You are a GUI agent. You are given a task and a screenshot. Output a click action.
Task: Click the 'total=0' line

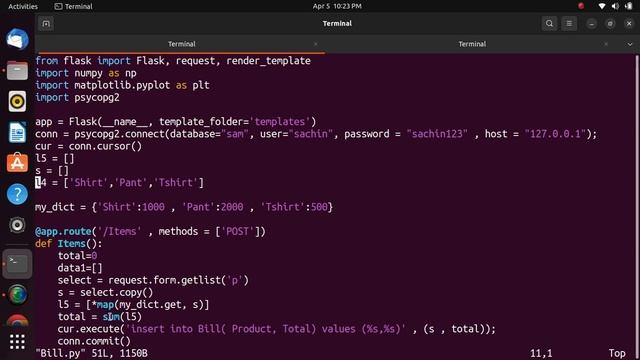77,256
